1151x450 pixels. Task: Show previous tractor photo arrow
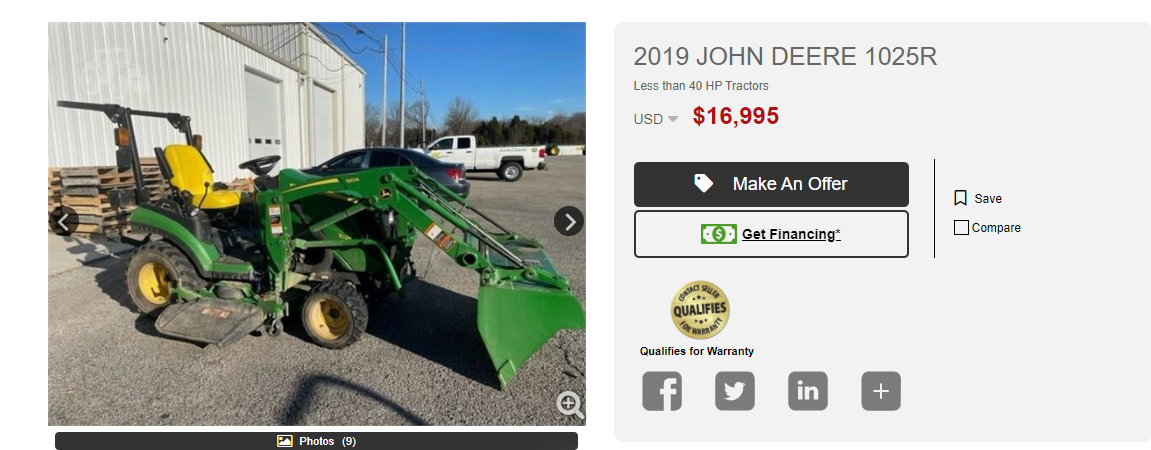[64, 221]
